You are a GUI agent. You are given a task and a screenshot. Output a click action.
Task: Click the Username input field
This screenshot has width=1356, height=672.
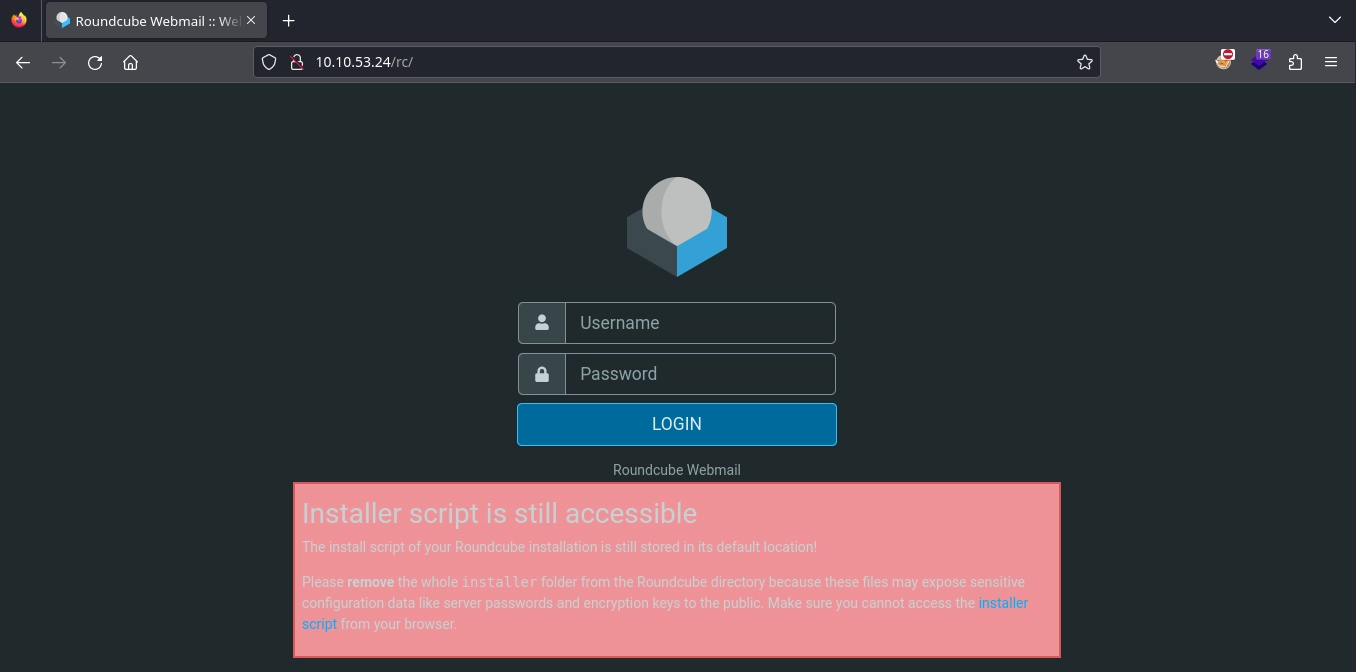pyautogui.click(x=699, y=323)
